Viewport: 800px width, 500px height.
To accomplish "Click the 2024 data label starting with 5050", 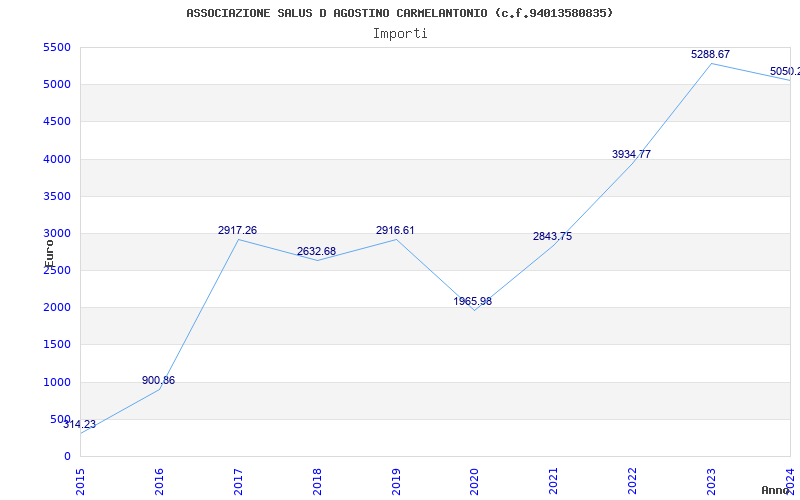I will click(785, 71).
